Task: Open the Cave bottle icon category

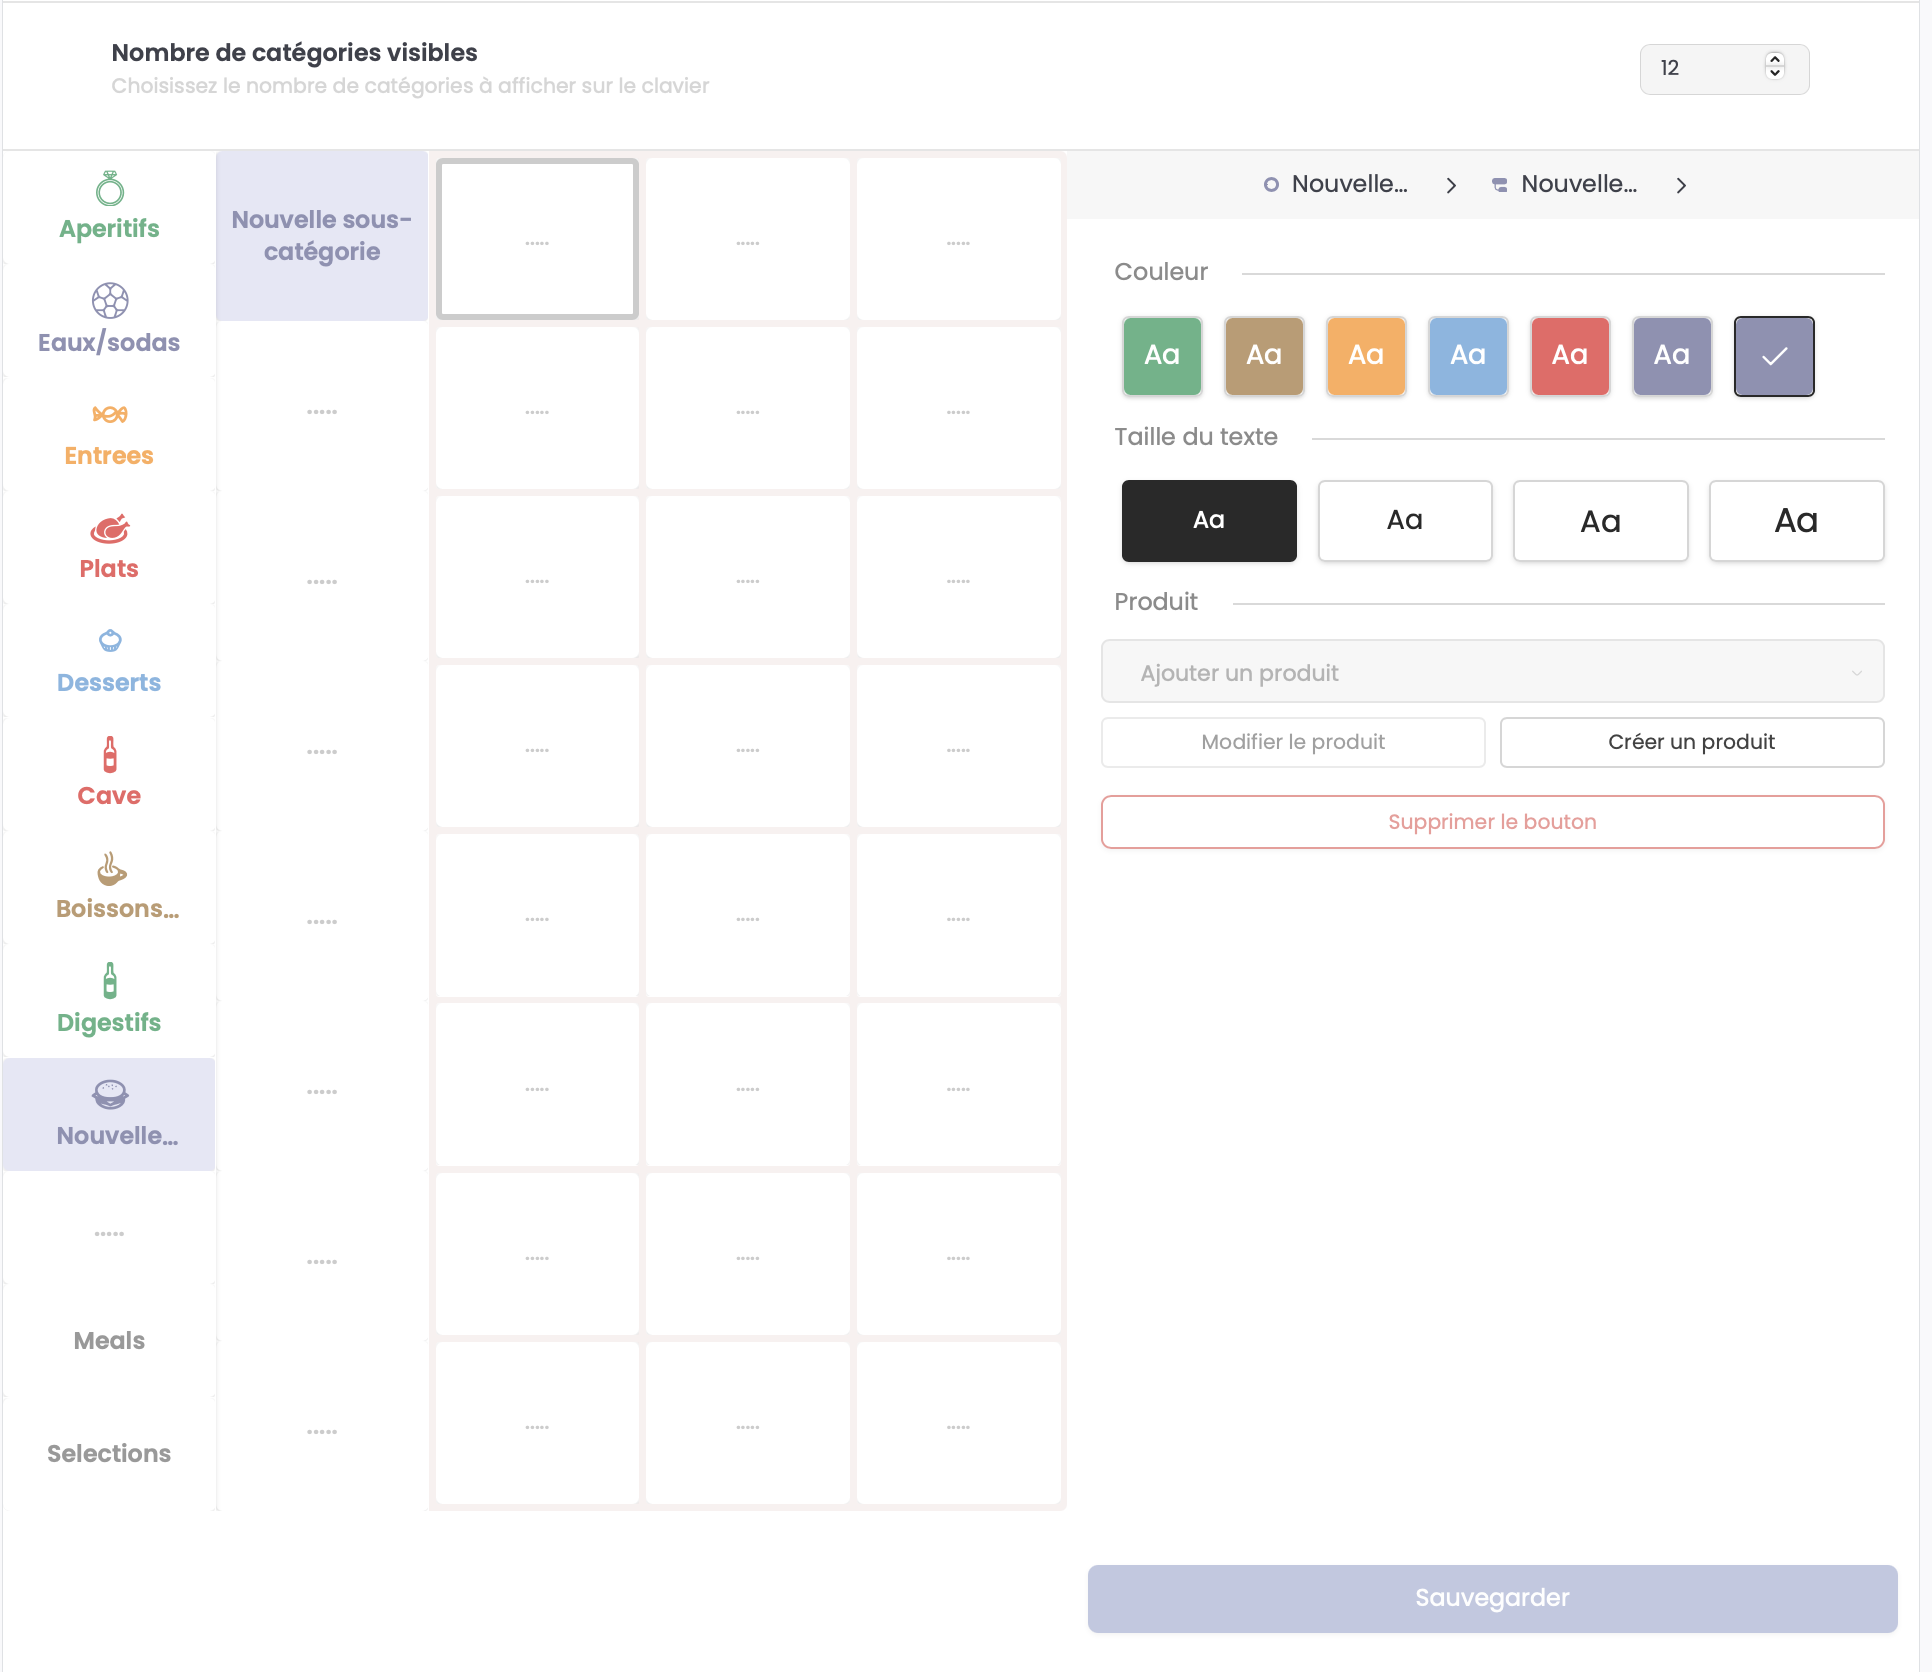Action: (x=110, y=754)
